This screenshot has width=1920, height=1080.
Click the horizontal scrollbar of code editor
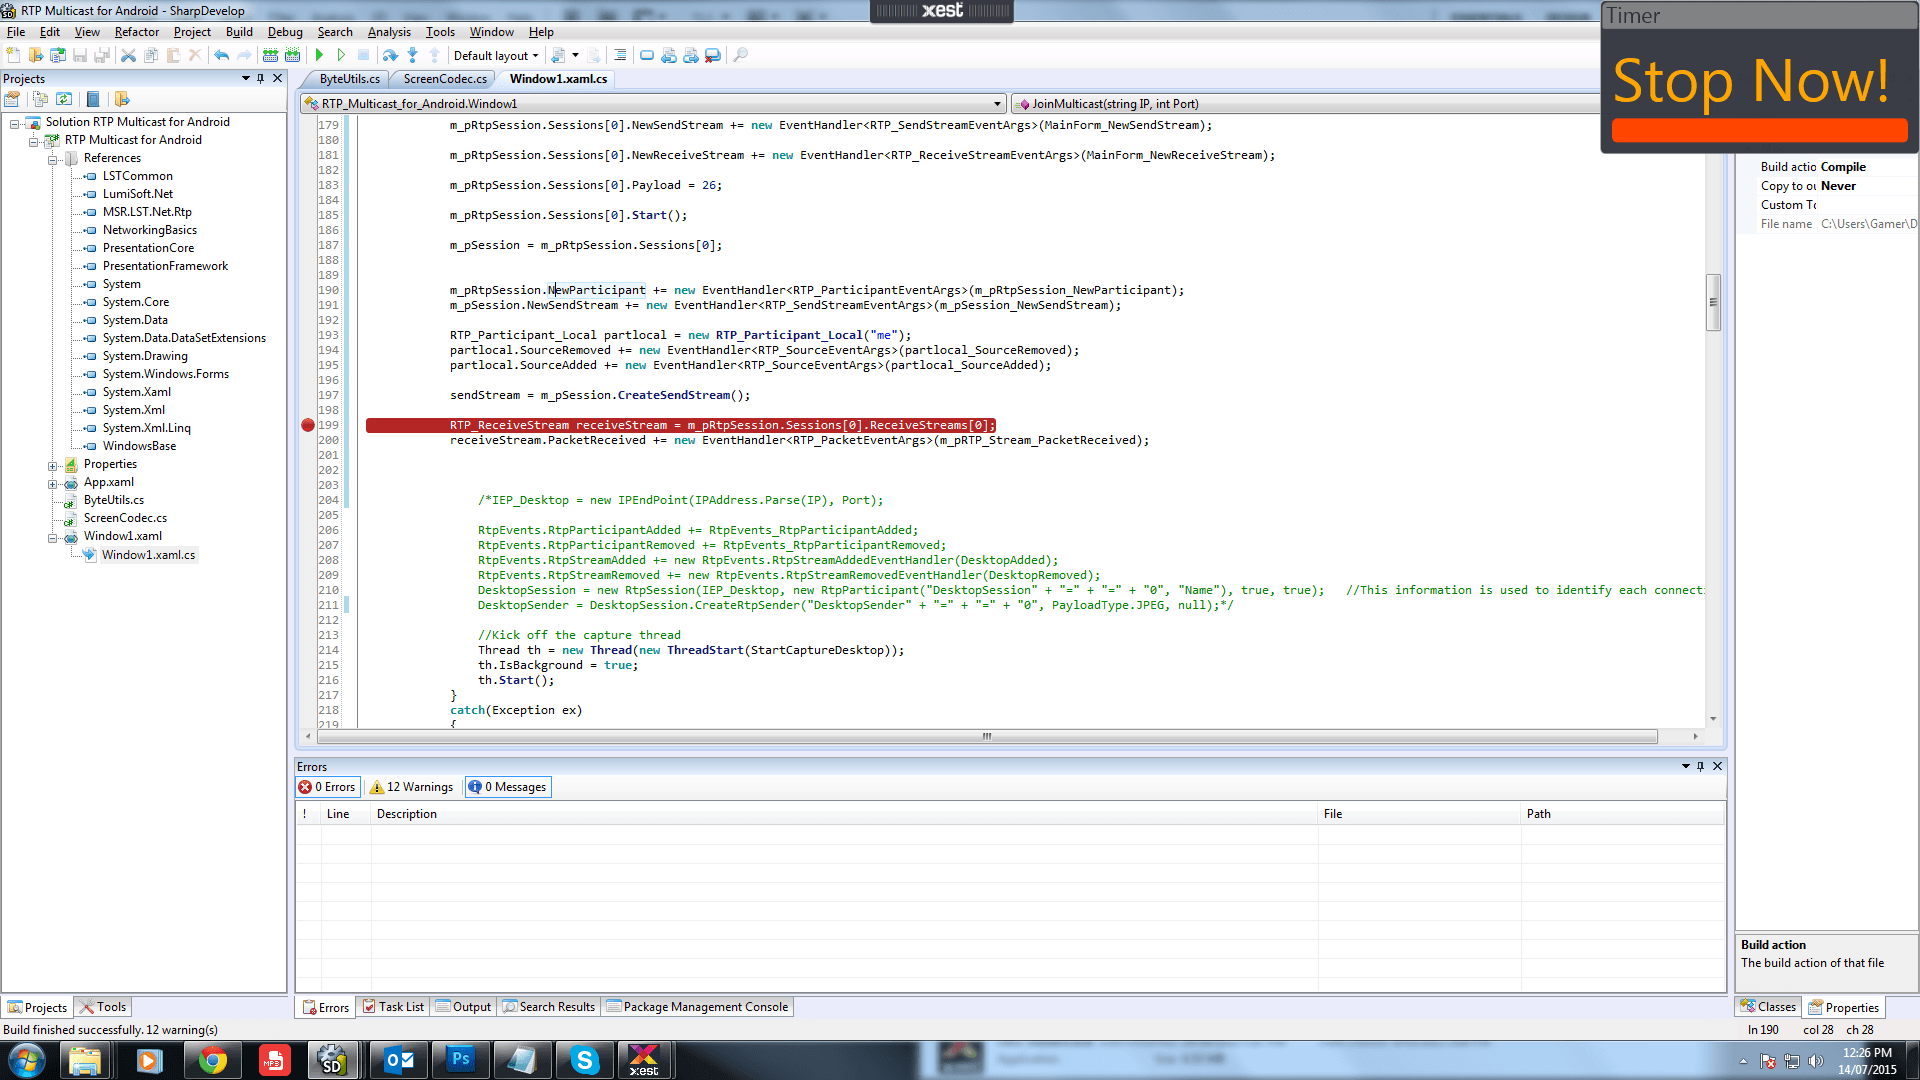[987, 736]
